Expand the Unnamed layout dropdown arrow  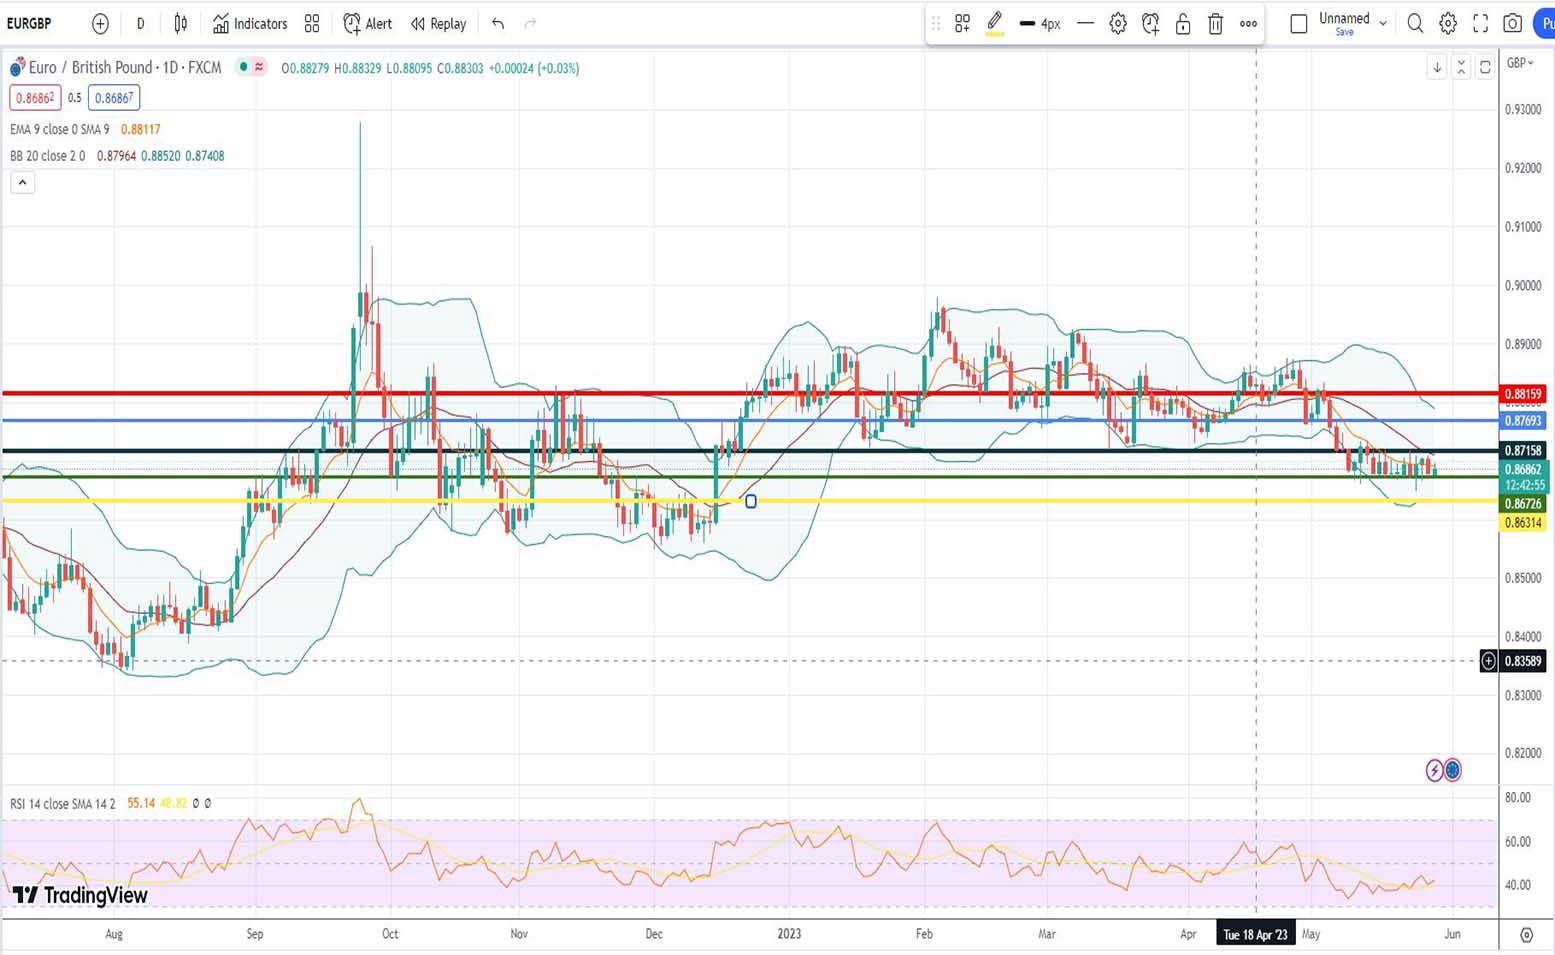tap(1383, 23)
